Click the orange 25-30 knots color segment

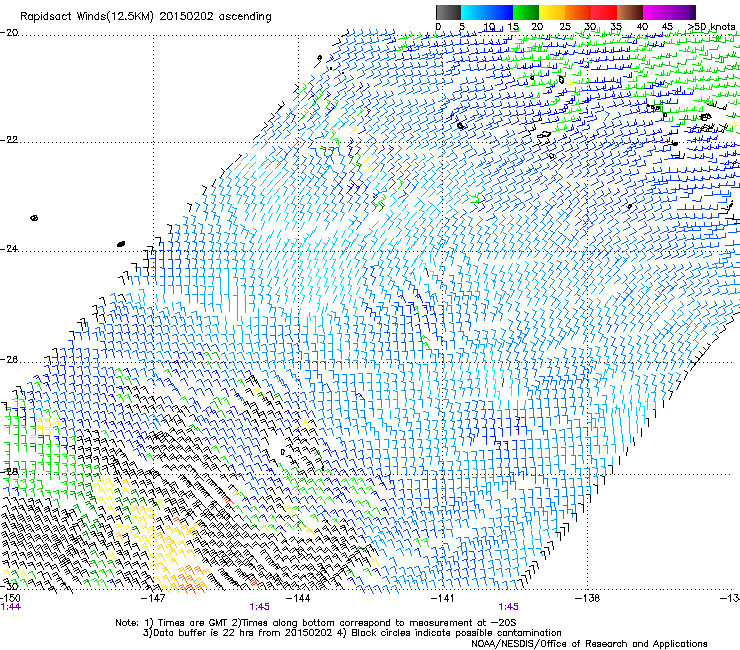point(578,12)
